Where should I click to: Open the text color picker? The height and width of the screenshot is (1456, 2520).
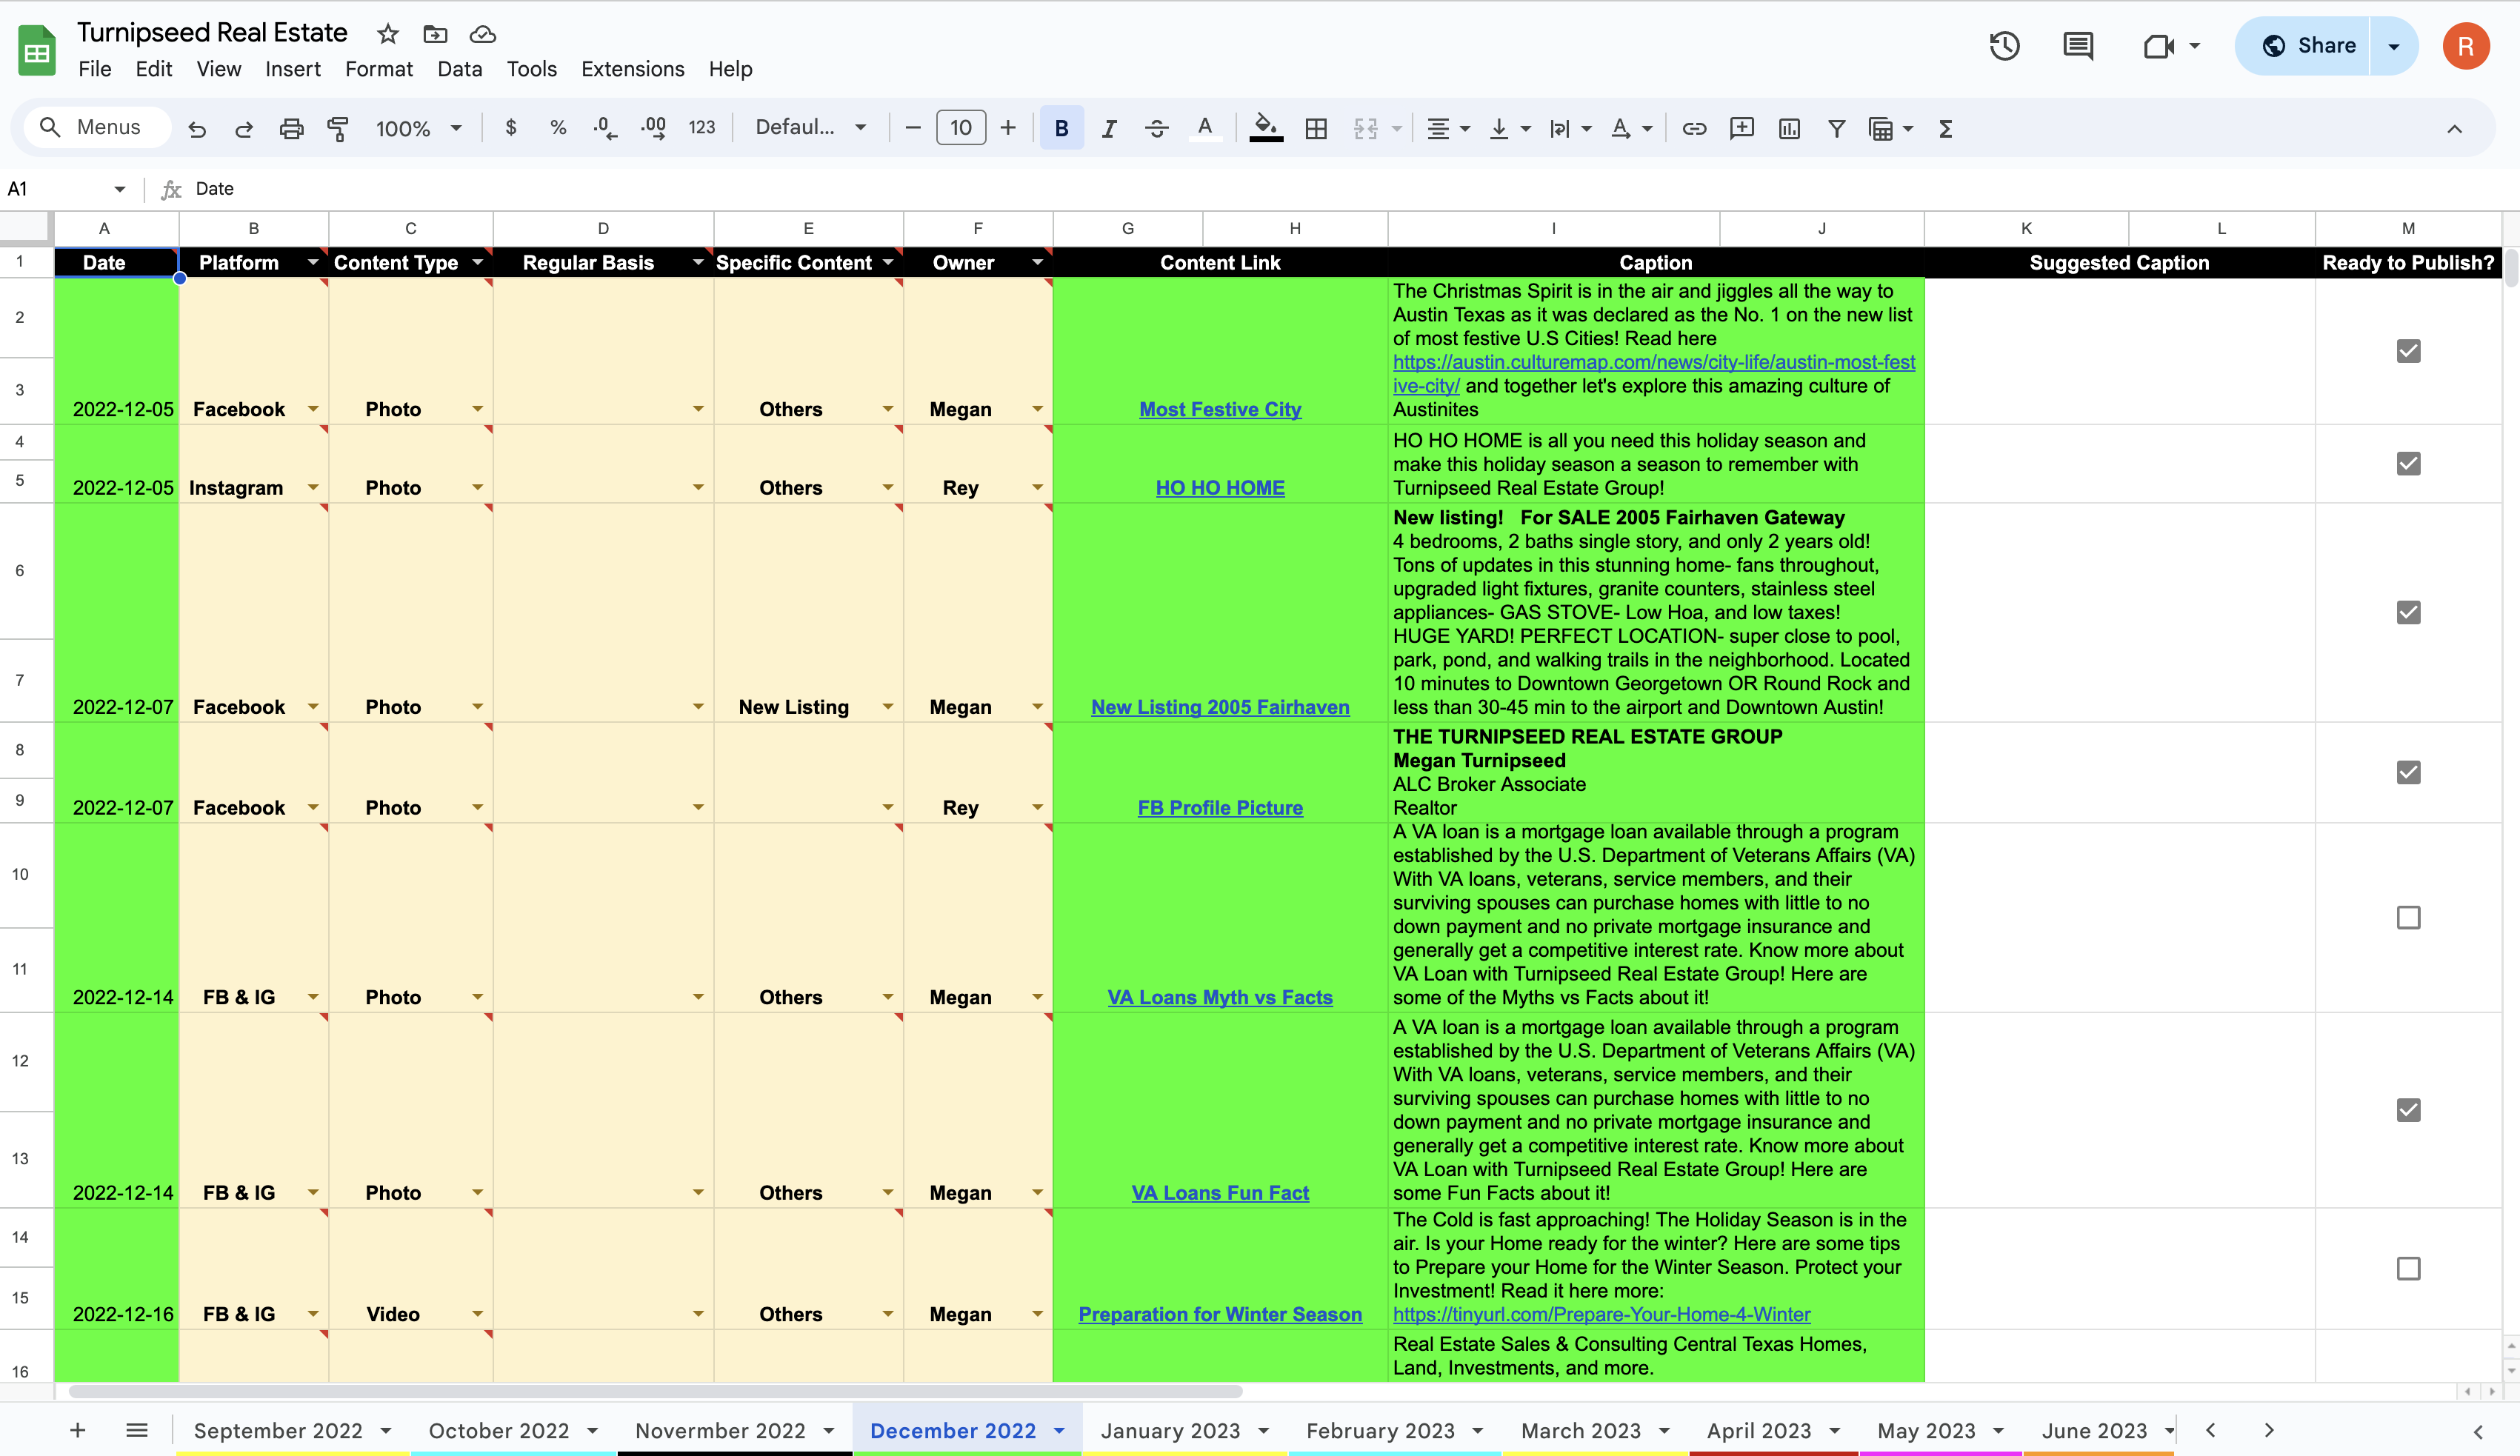pos(1205,128)
